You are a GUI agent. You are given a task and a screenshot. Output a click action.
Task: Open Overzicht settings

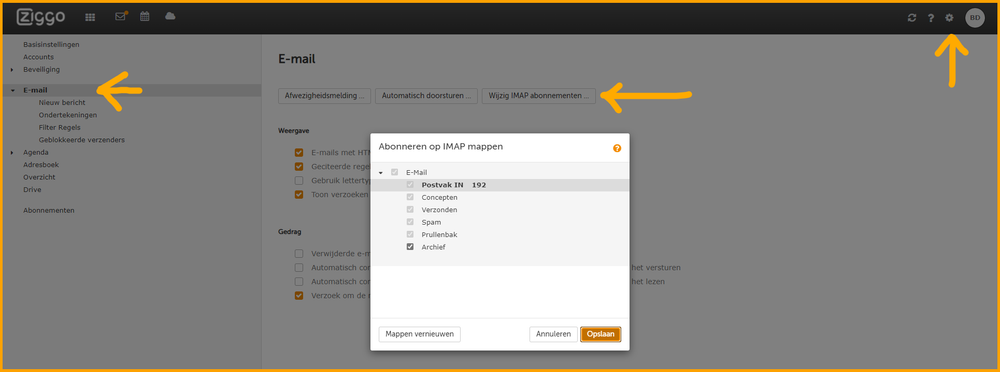(39, 177)
